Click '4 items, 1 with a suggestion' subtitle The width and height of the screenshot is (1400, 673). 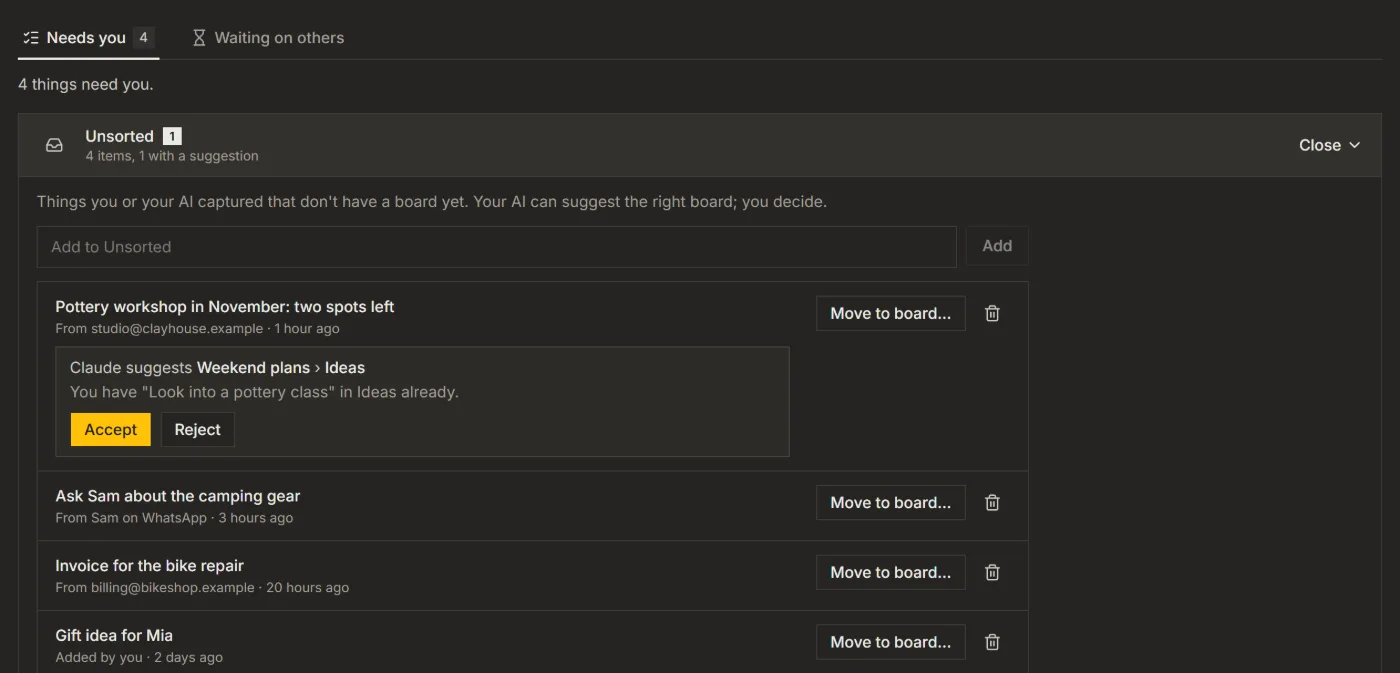172,156
